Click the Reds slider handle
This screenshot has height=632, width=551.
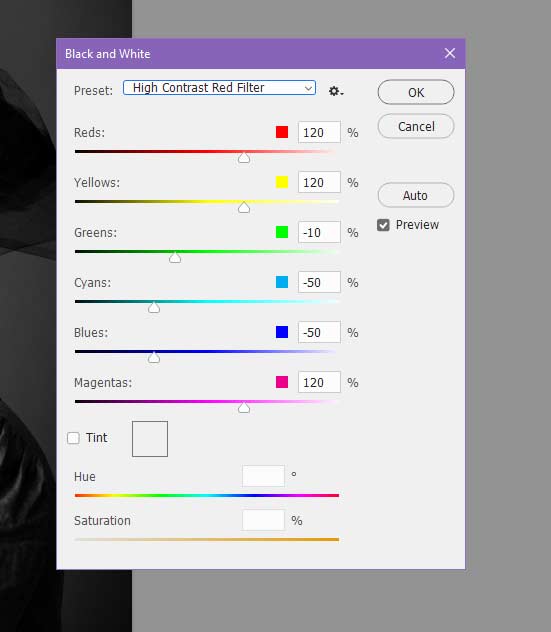point(244,158)
